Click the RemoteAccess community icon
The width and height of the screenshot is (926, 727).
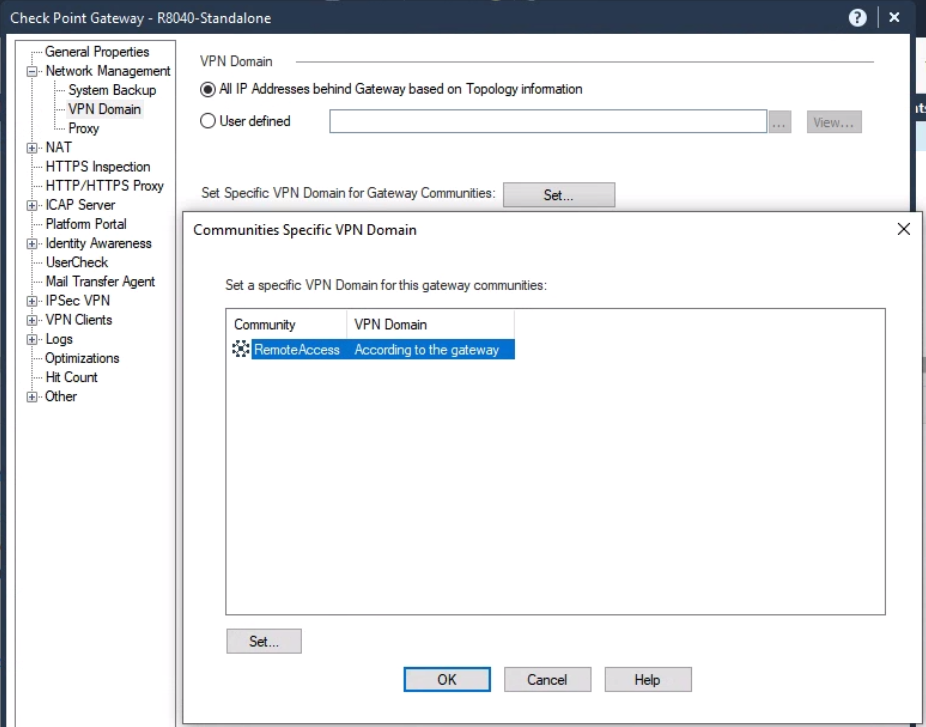240,350
